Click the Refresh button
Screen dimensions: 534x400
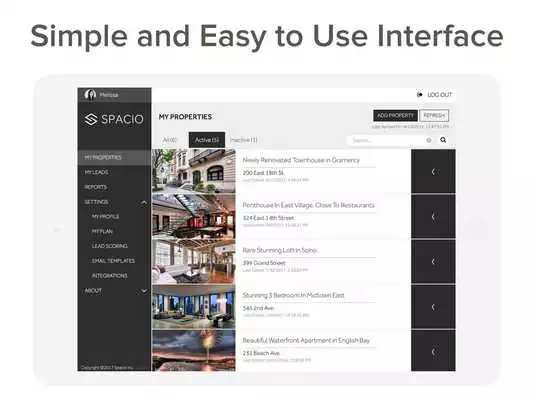pyautogui.click(x=434, y=116)
